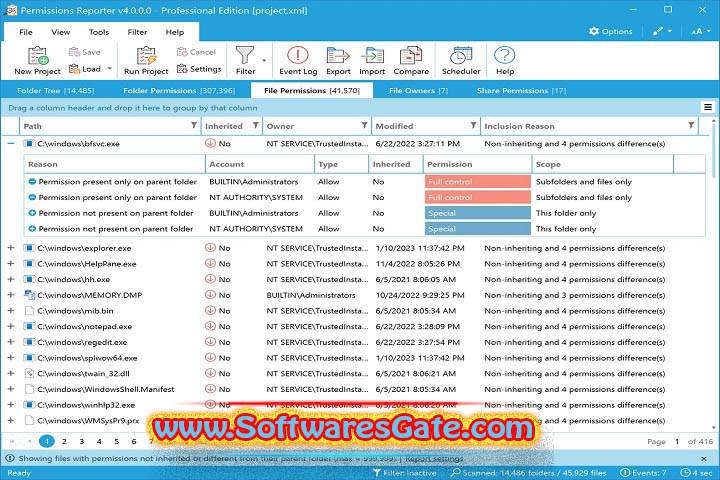
Task: Open the Filter dropdown arrow
Action: coord(264,61)
